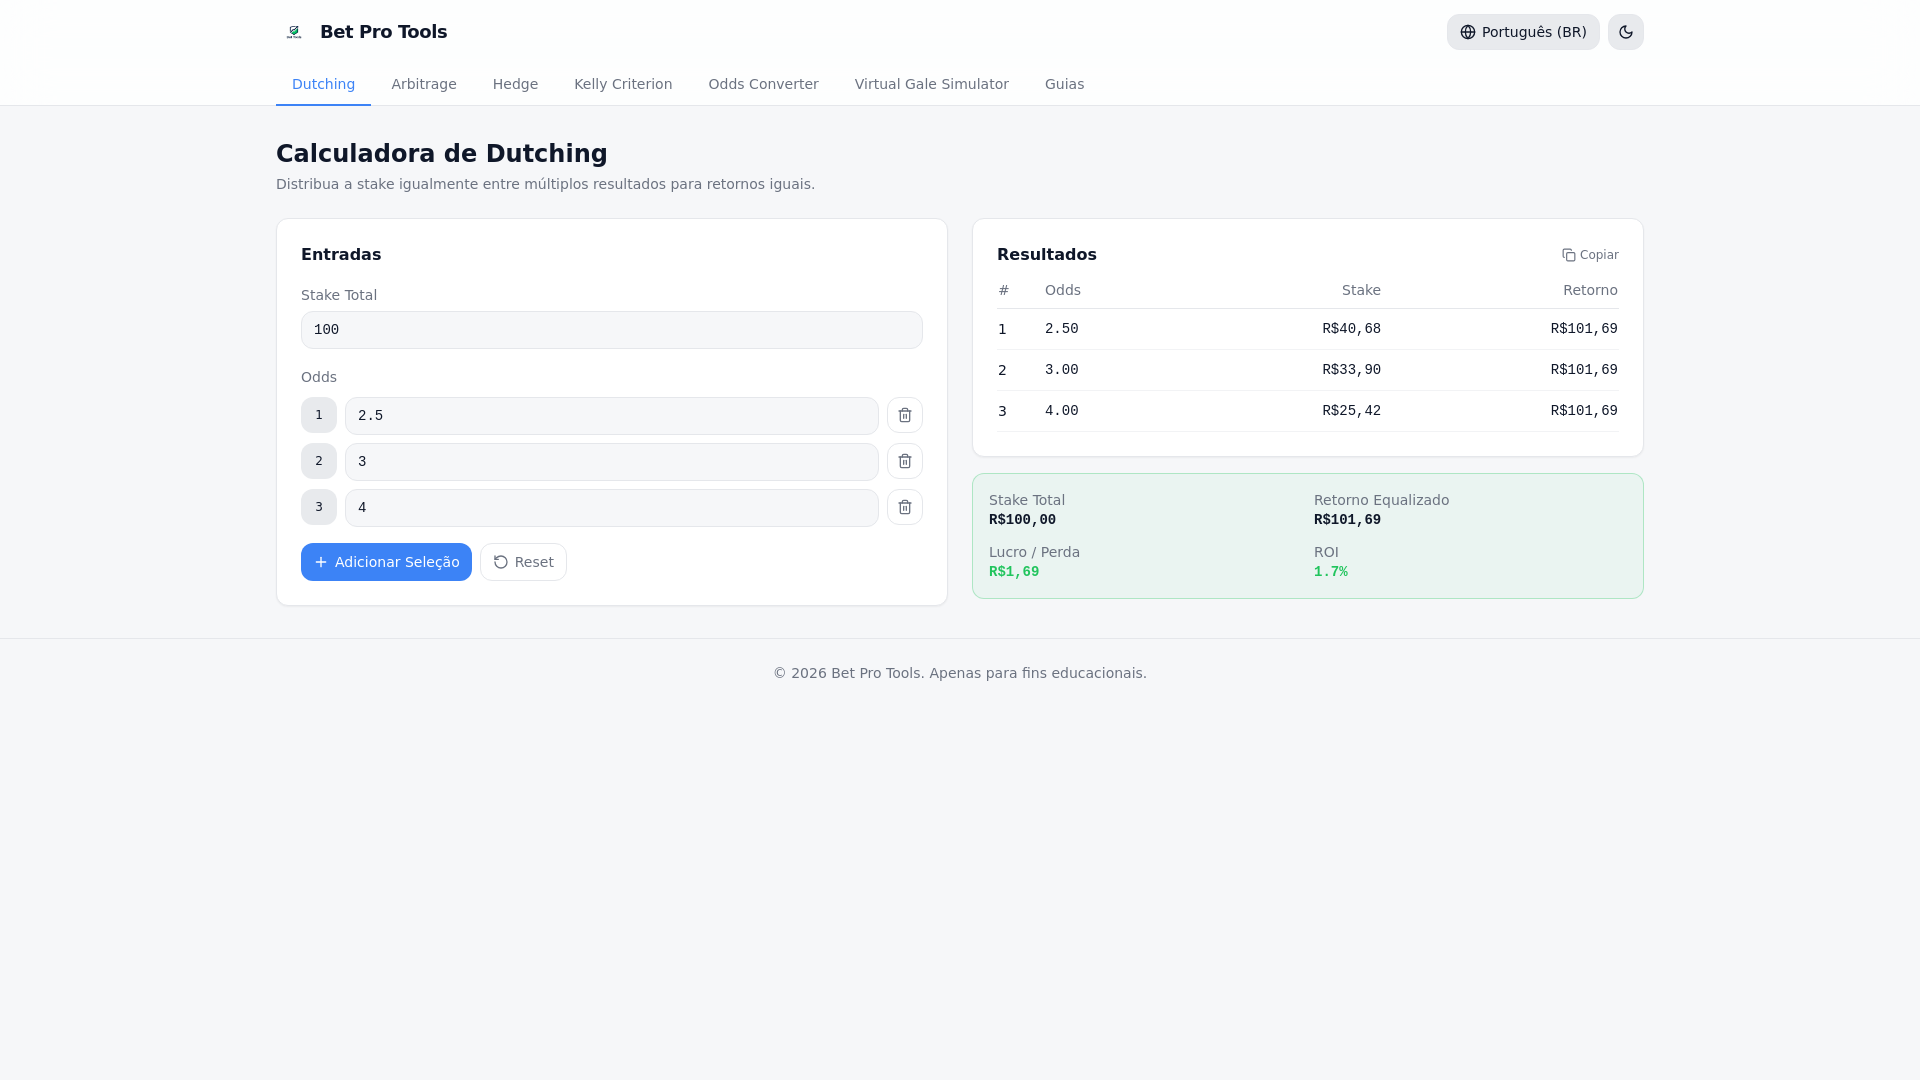Click the Calculadora de Dutching heading
1920x1080 pixels.
pyautogui.click(x=442, y=154)
